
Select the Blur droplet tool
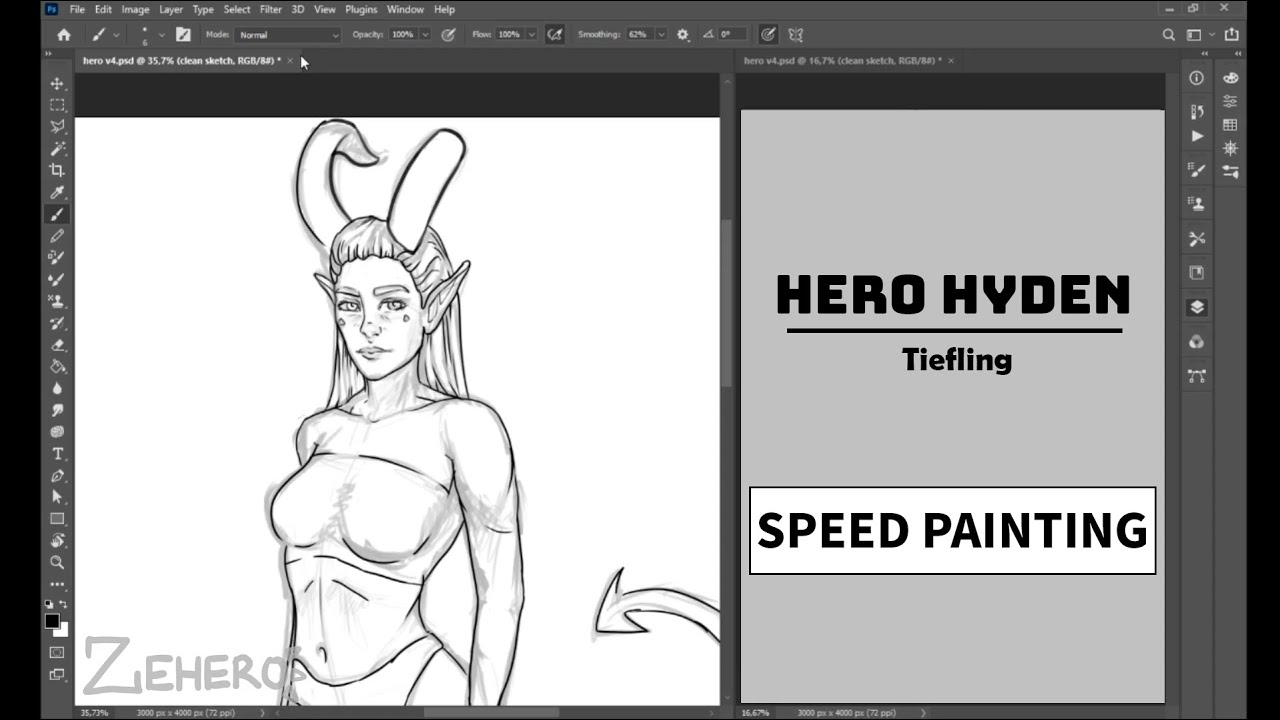57,389
